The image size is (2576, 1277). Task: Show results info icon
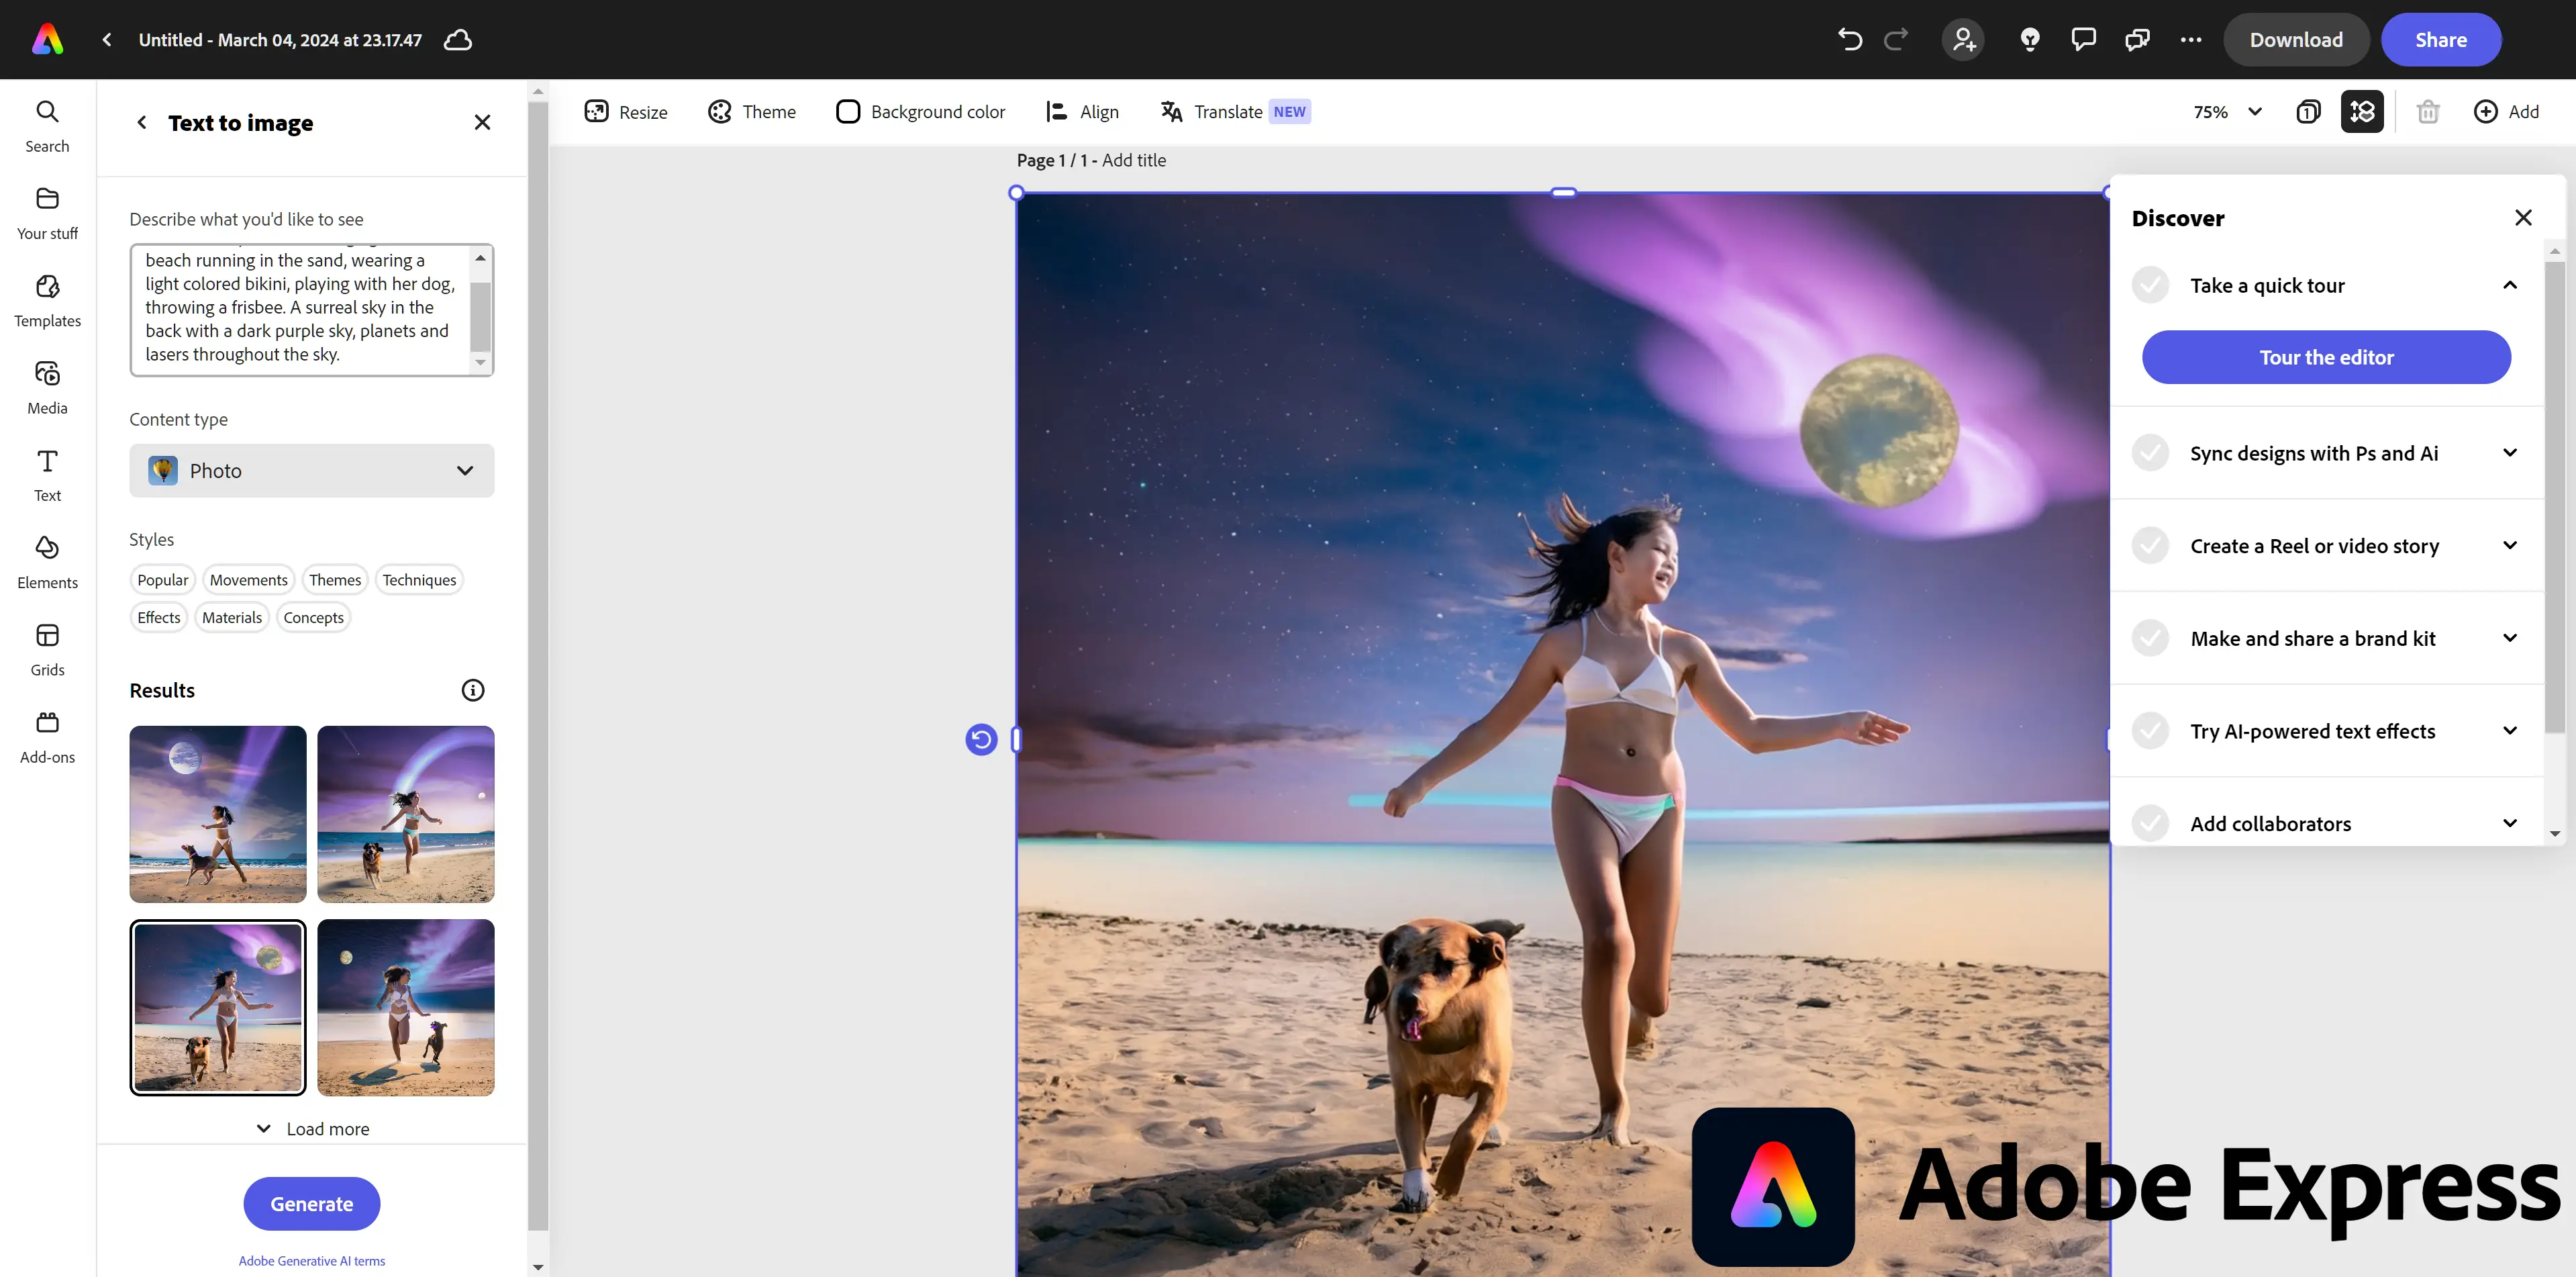pyautogui.click(x=473, y=689)
